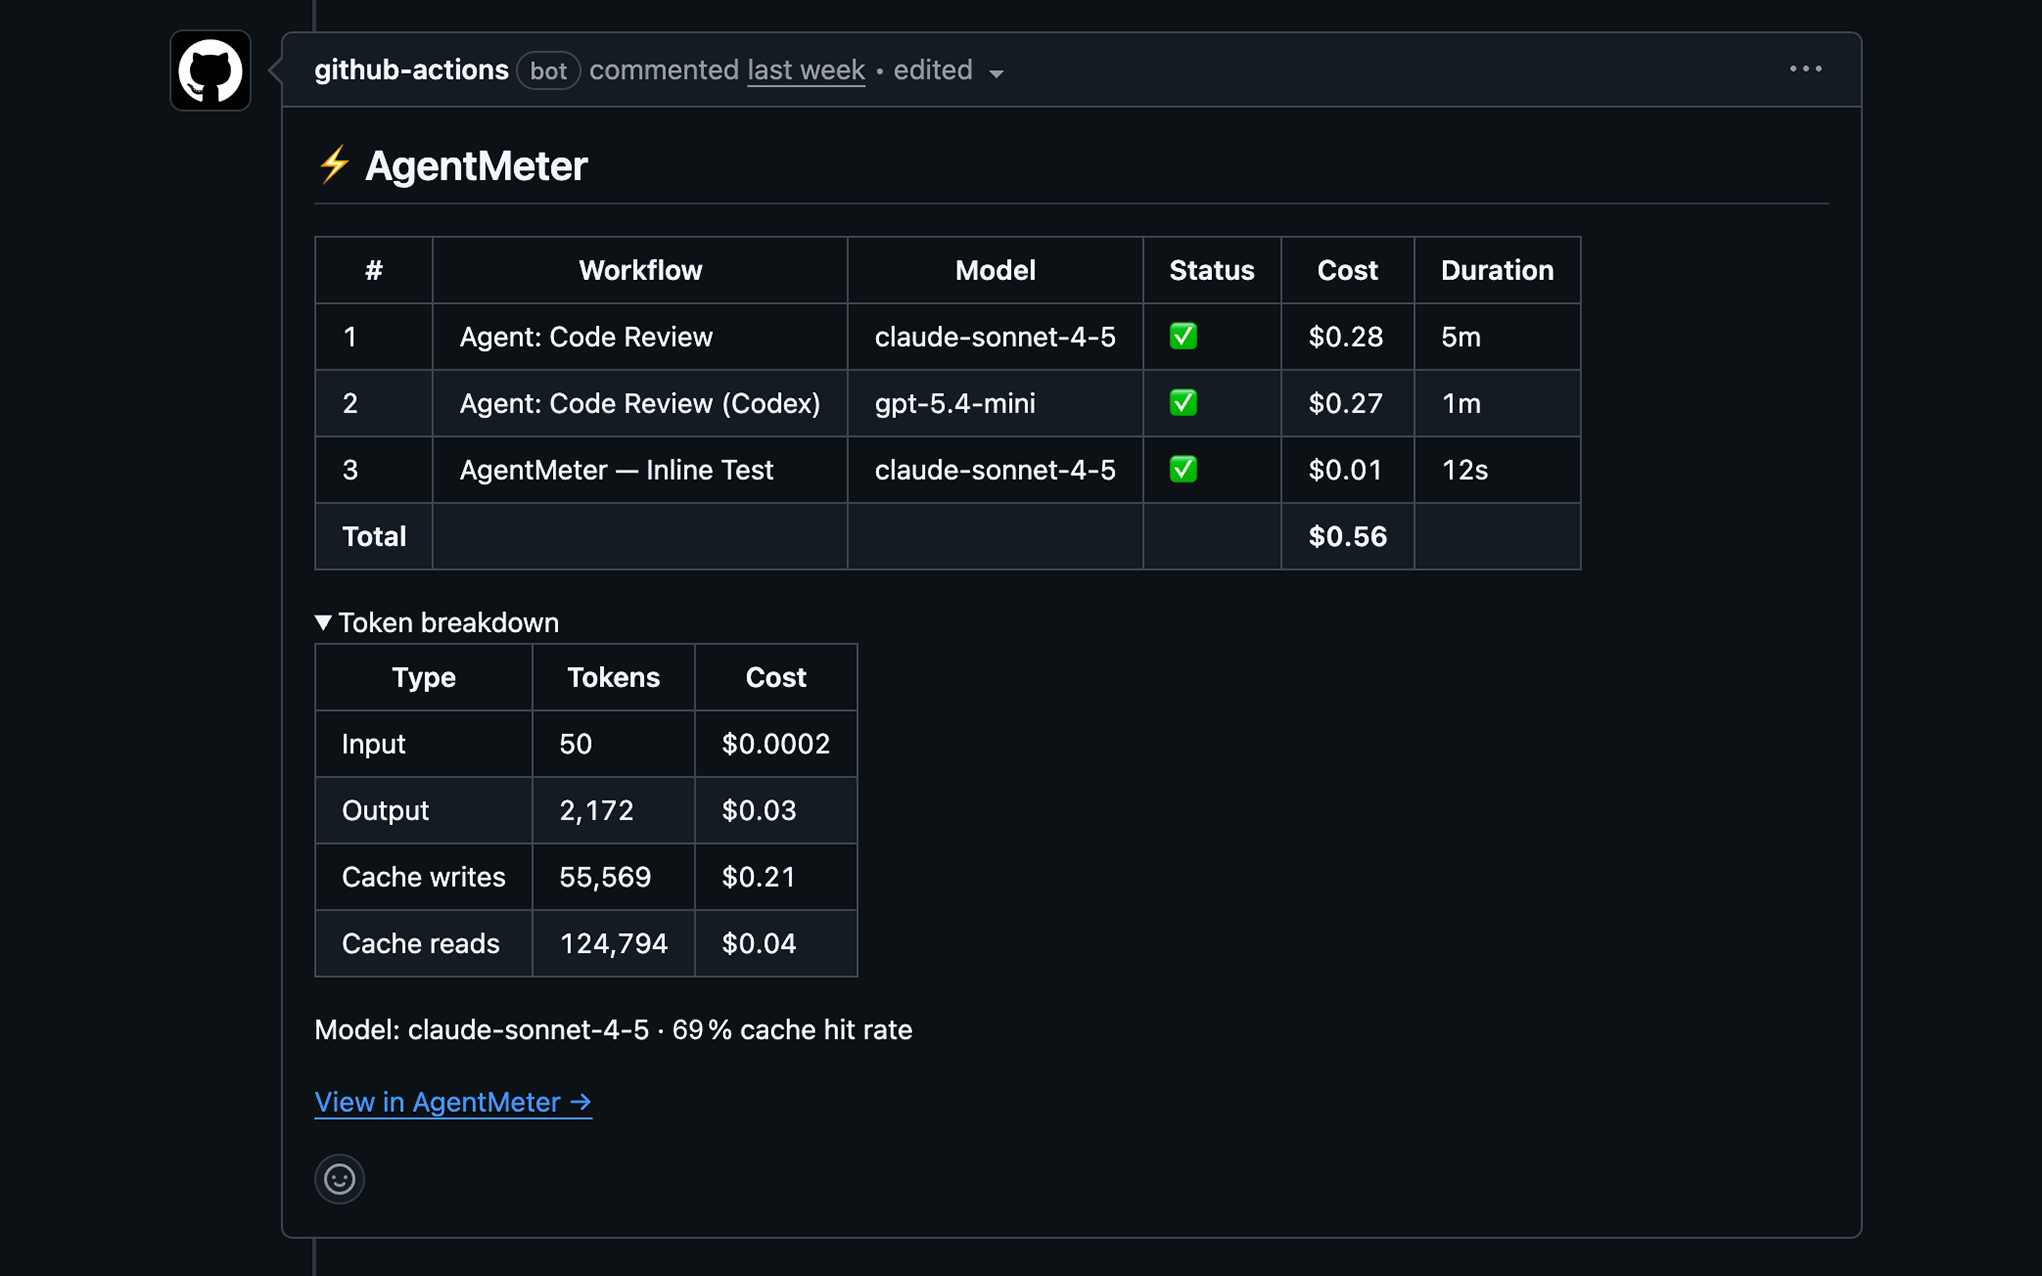Click the success checkmark on the Codex row

(x=1184, y=403)
